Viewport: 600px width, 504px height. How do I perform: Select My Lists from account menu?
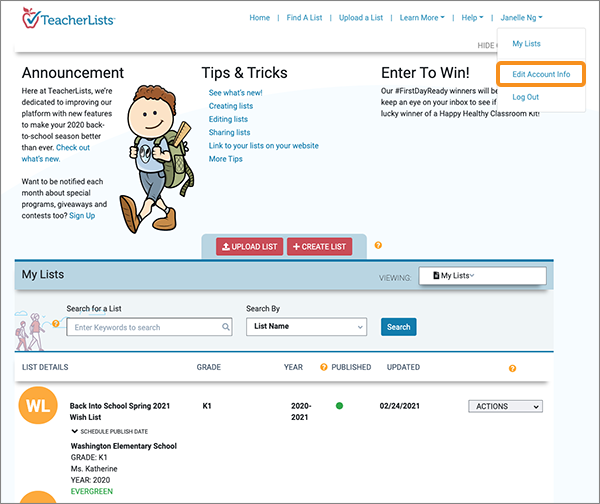(526, 44)
